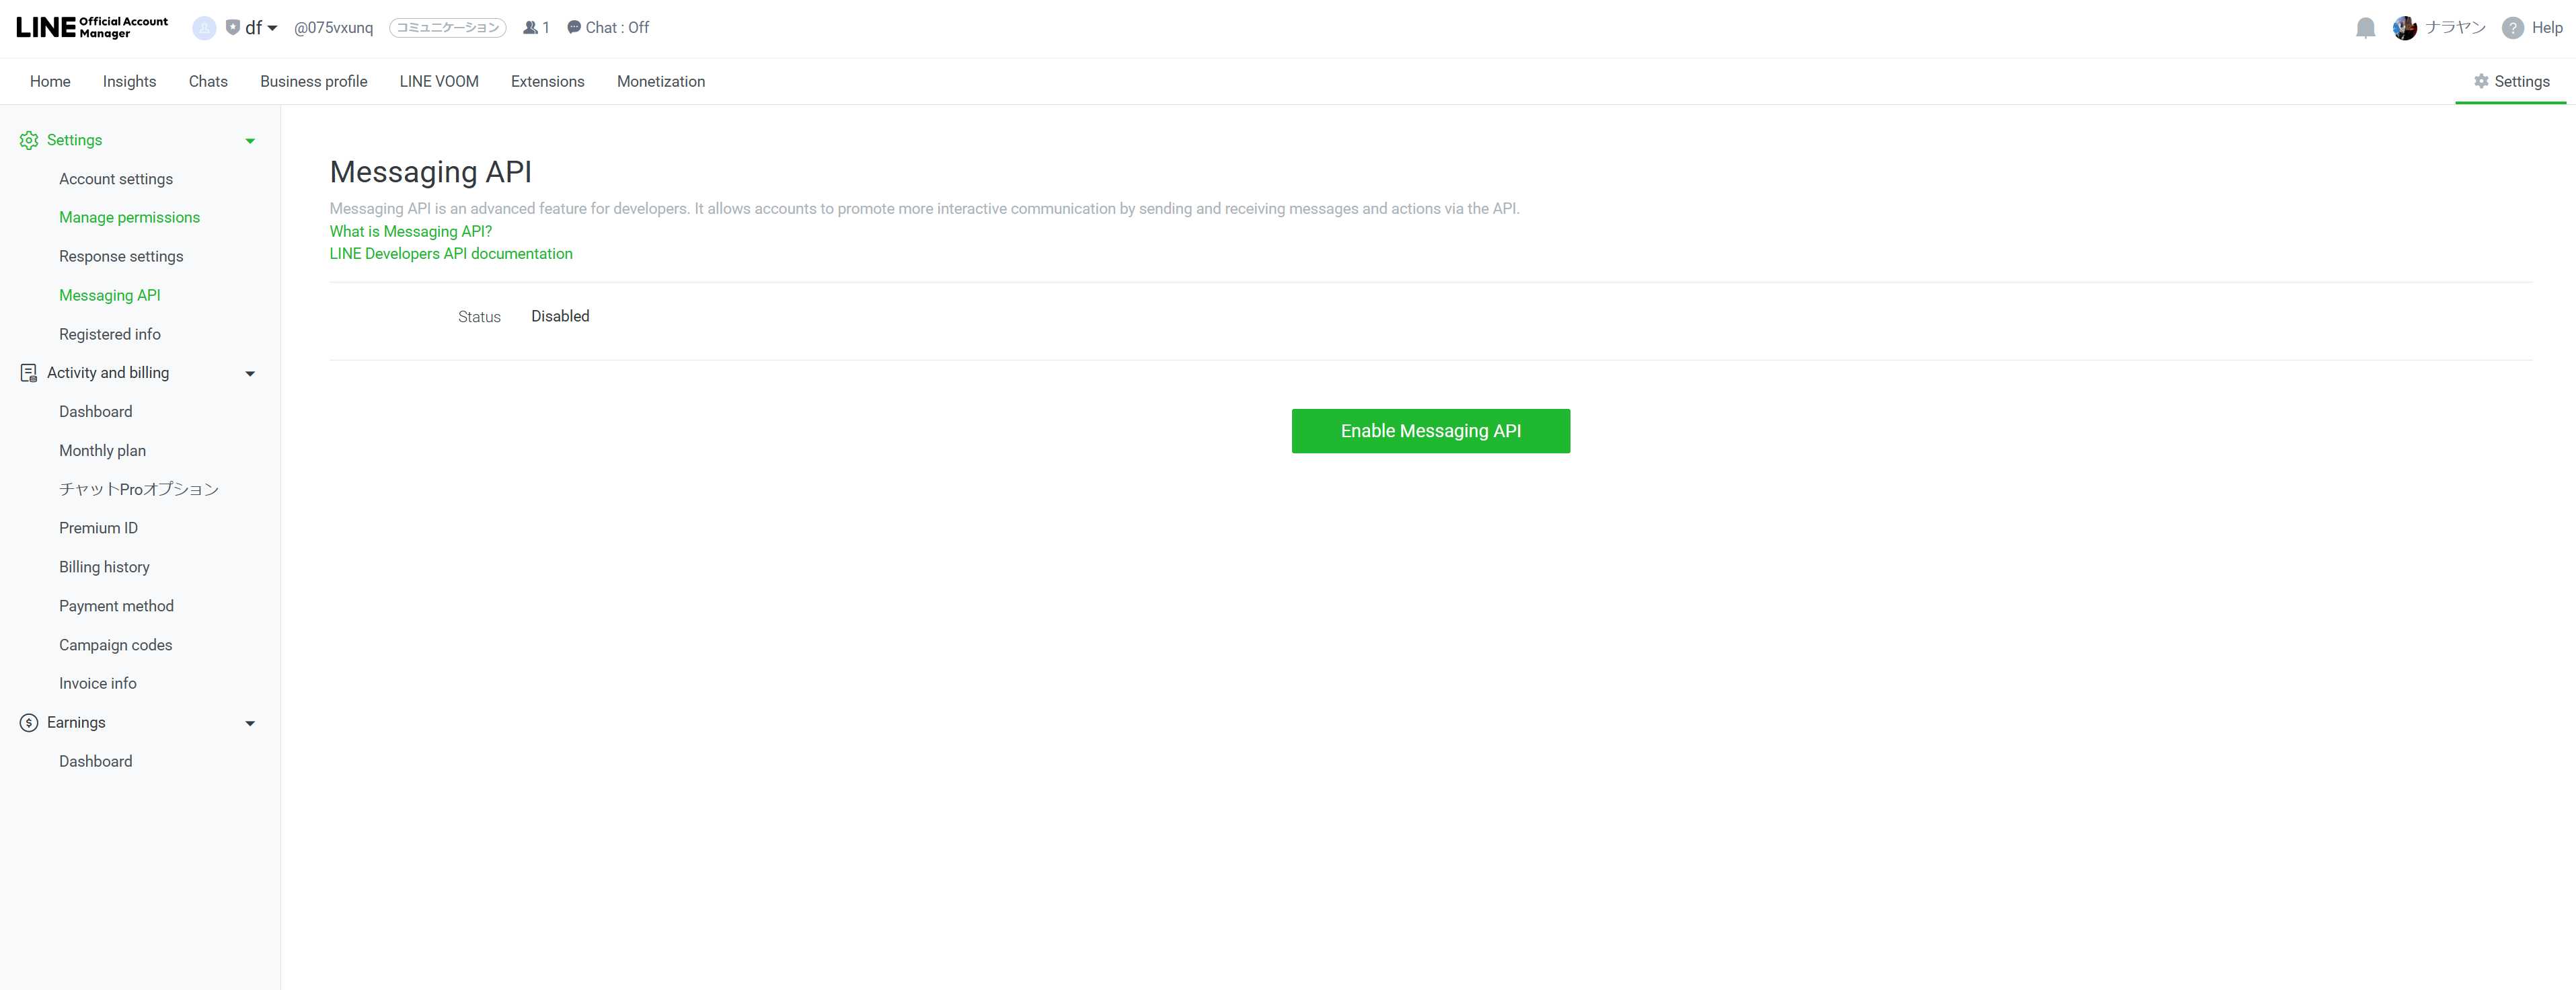The height and width of the screenshot is (990, 2576).
Task: Collapse the Settings sidebar section
Action: click(x=250, y=141)
